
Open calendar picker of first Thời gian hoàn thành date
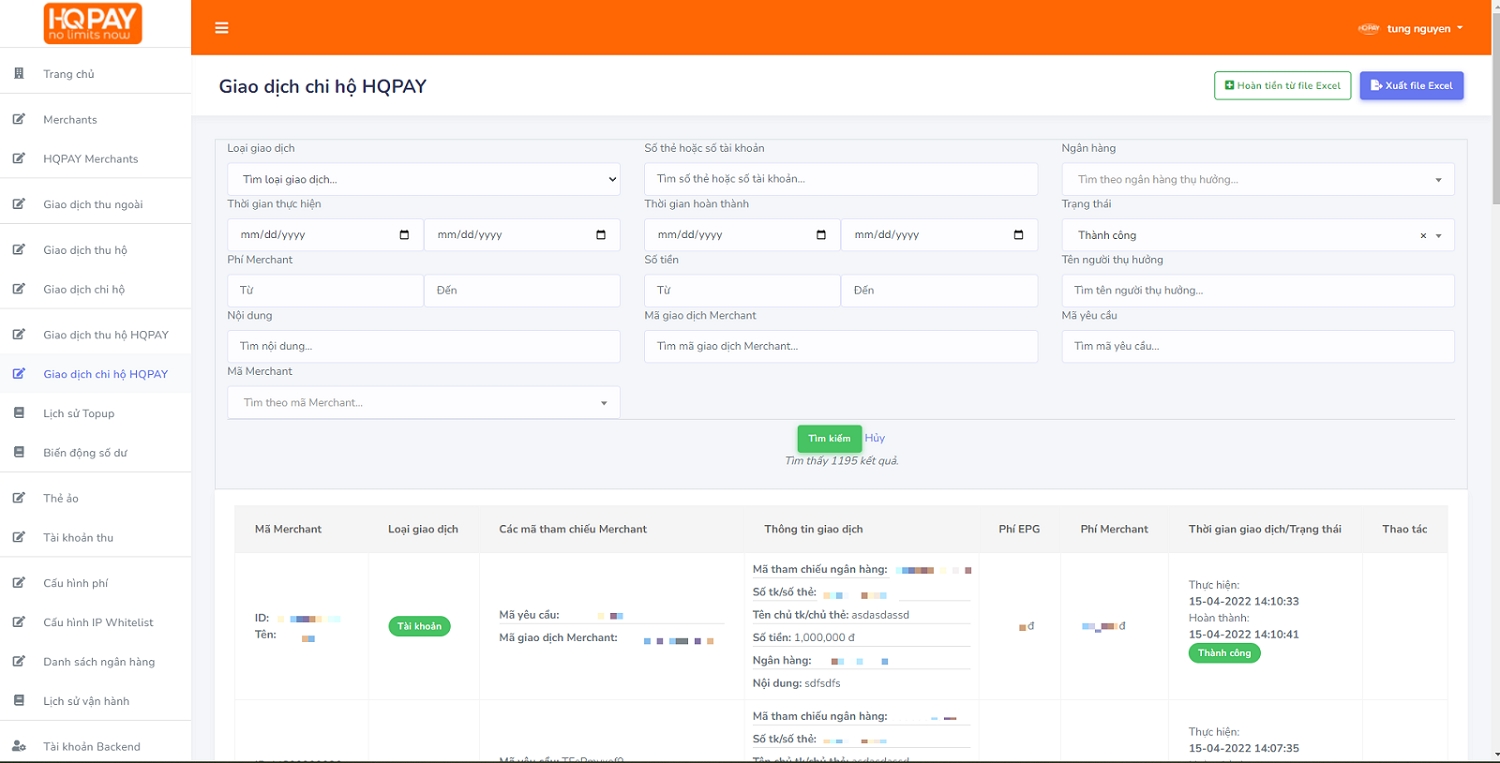click(821, 235)
